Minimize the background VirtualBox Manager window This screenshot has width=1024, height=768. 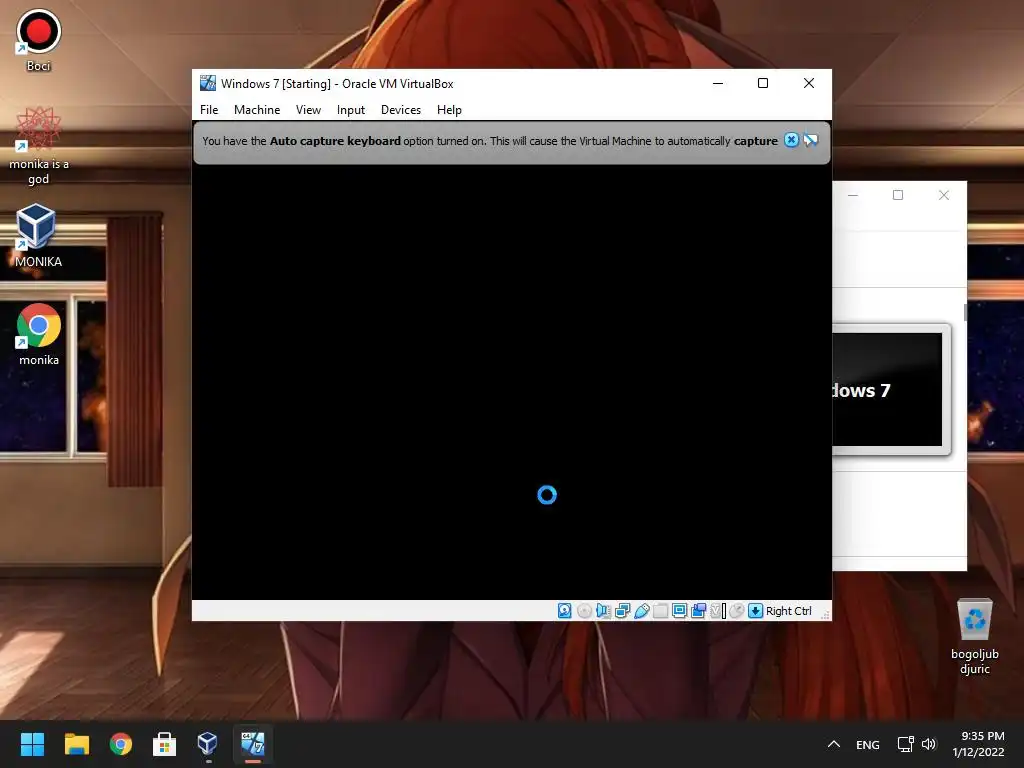point(853,195)
